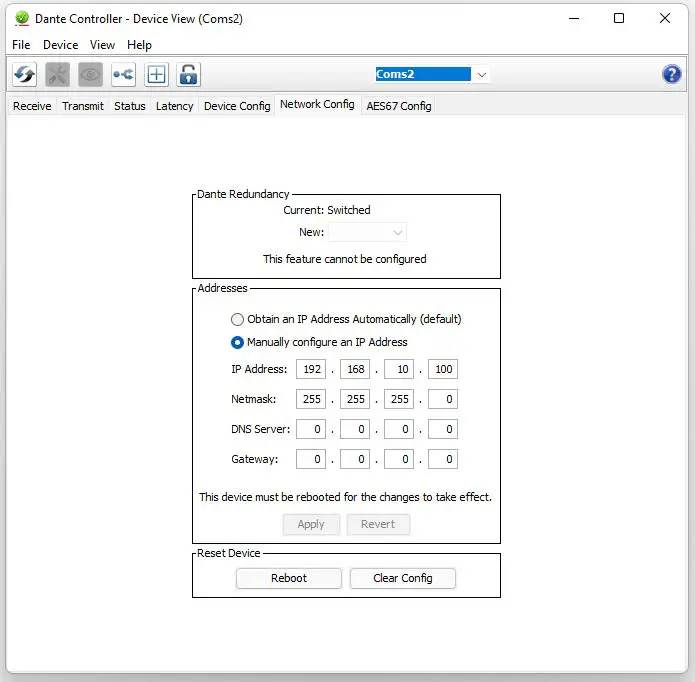
Task: Click the reboot required notice text
Action: pyautogui.click(x=345, y=497)
